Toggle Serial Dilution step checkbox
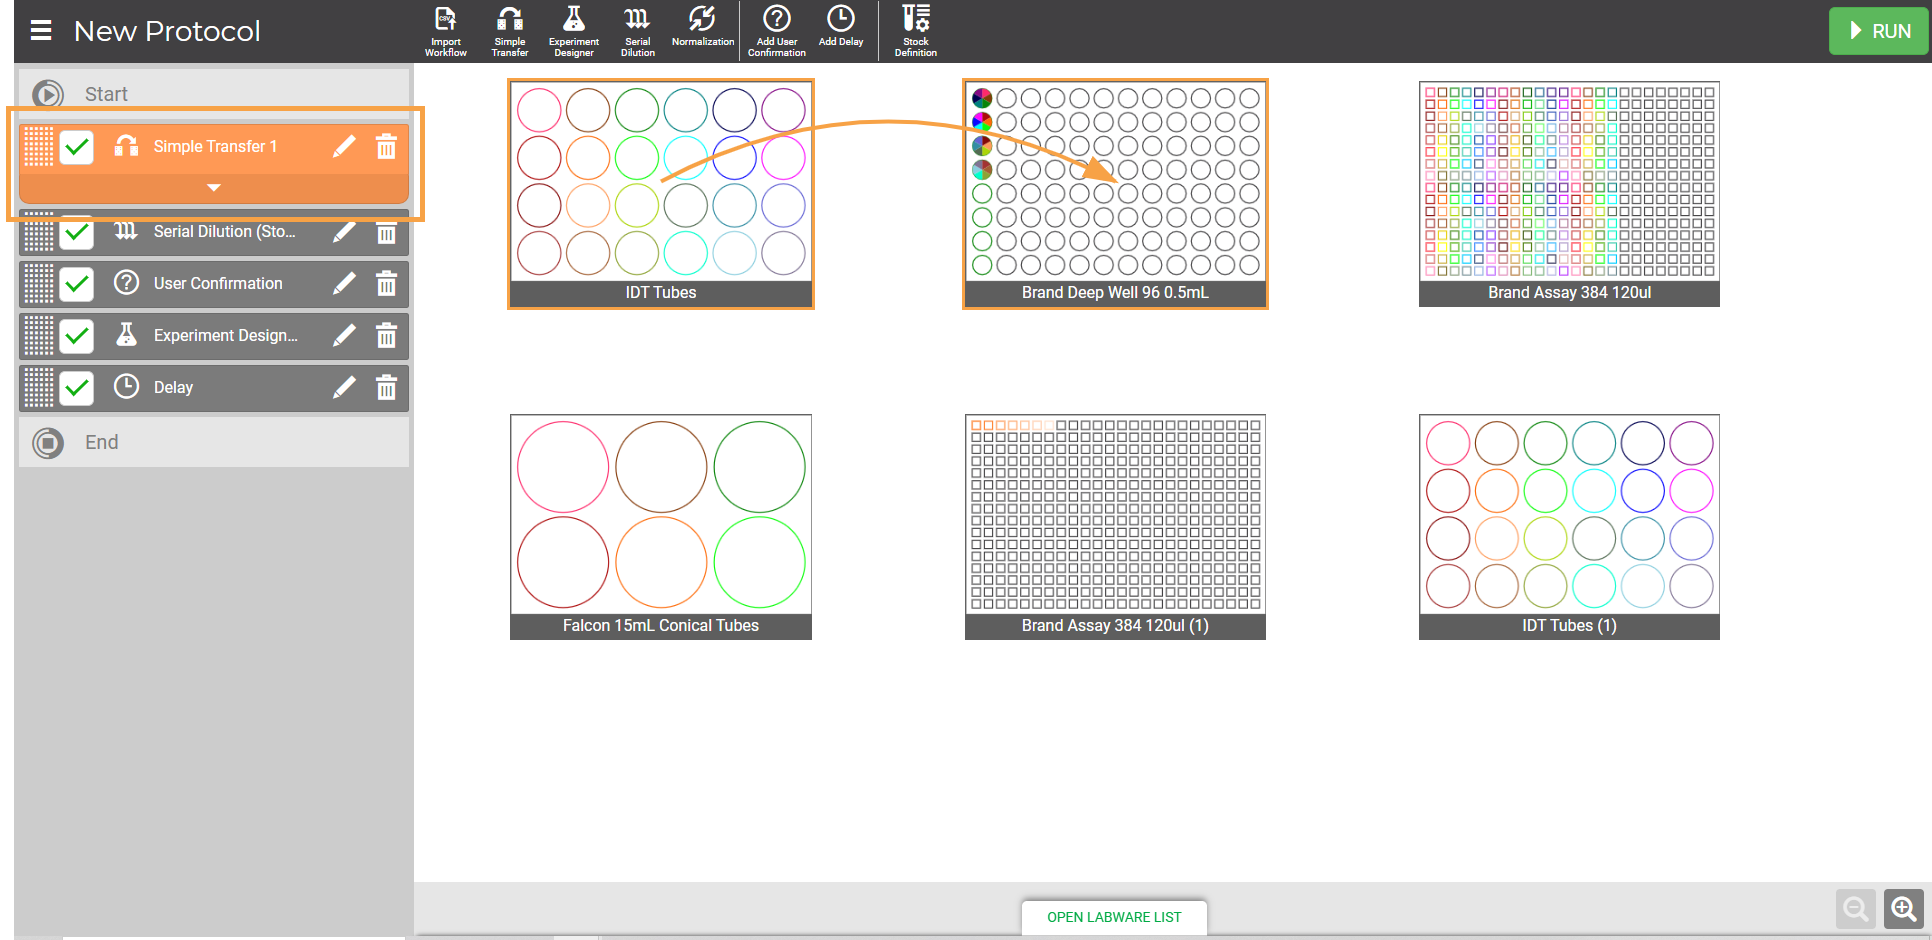 pos(77,233)
